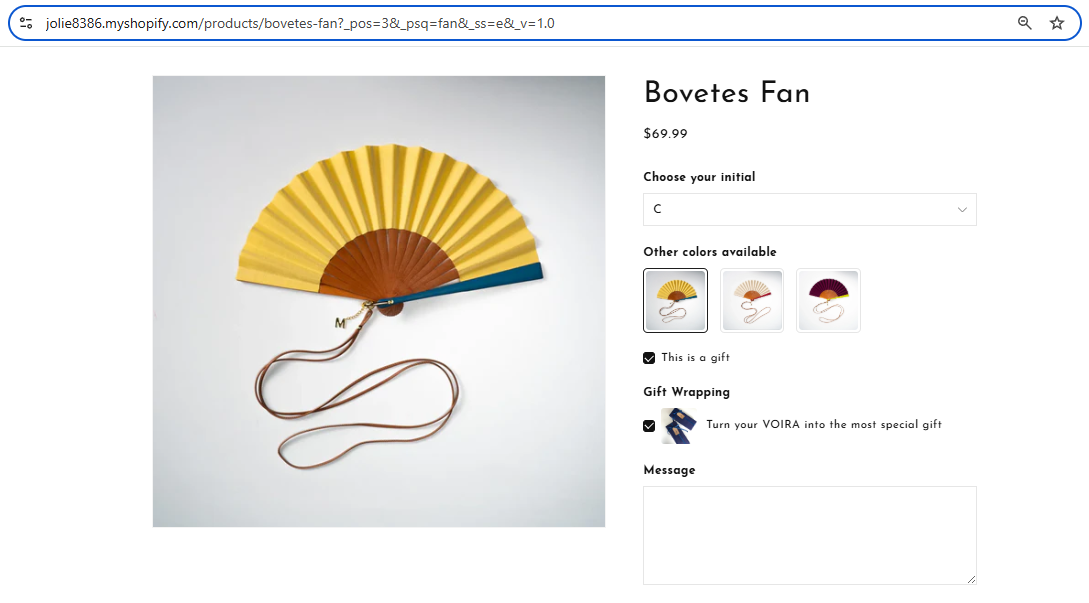Screen dimensions: 1089x603
Task: Click the zoom magnifier icon in address bar
Action: (1024, 23)
